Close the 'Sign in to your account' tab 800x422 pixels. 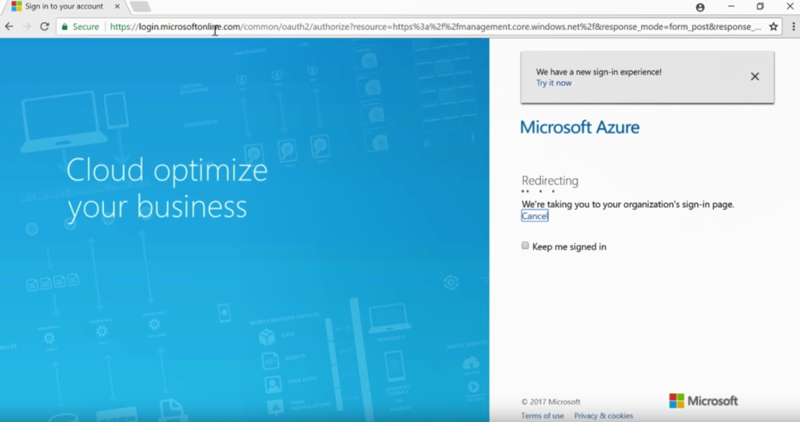coord(117,7)
